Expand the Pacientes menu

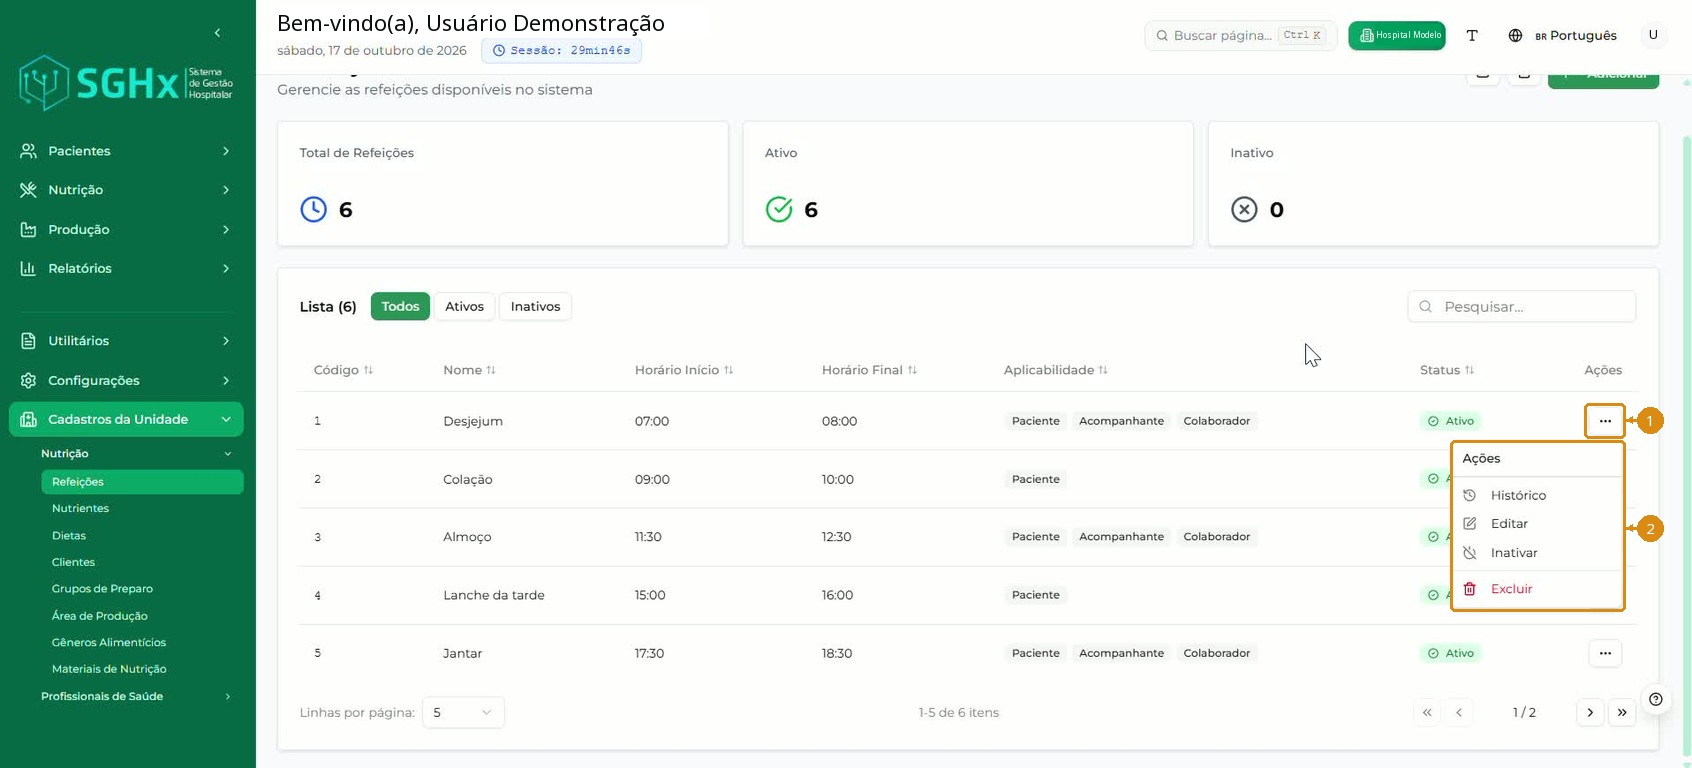126,151
